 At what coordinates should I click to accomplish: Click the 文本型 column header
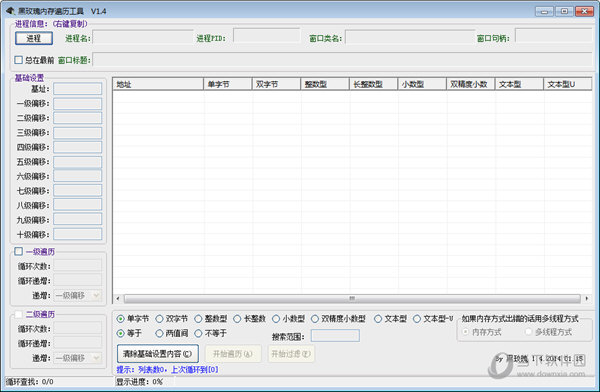(x=519, y=84)
